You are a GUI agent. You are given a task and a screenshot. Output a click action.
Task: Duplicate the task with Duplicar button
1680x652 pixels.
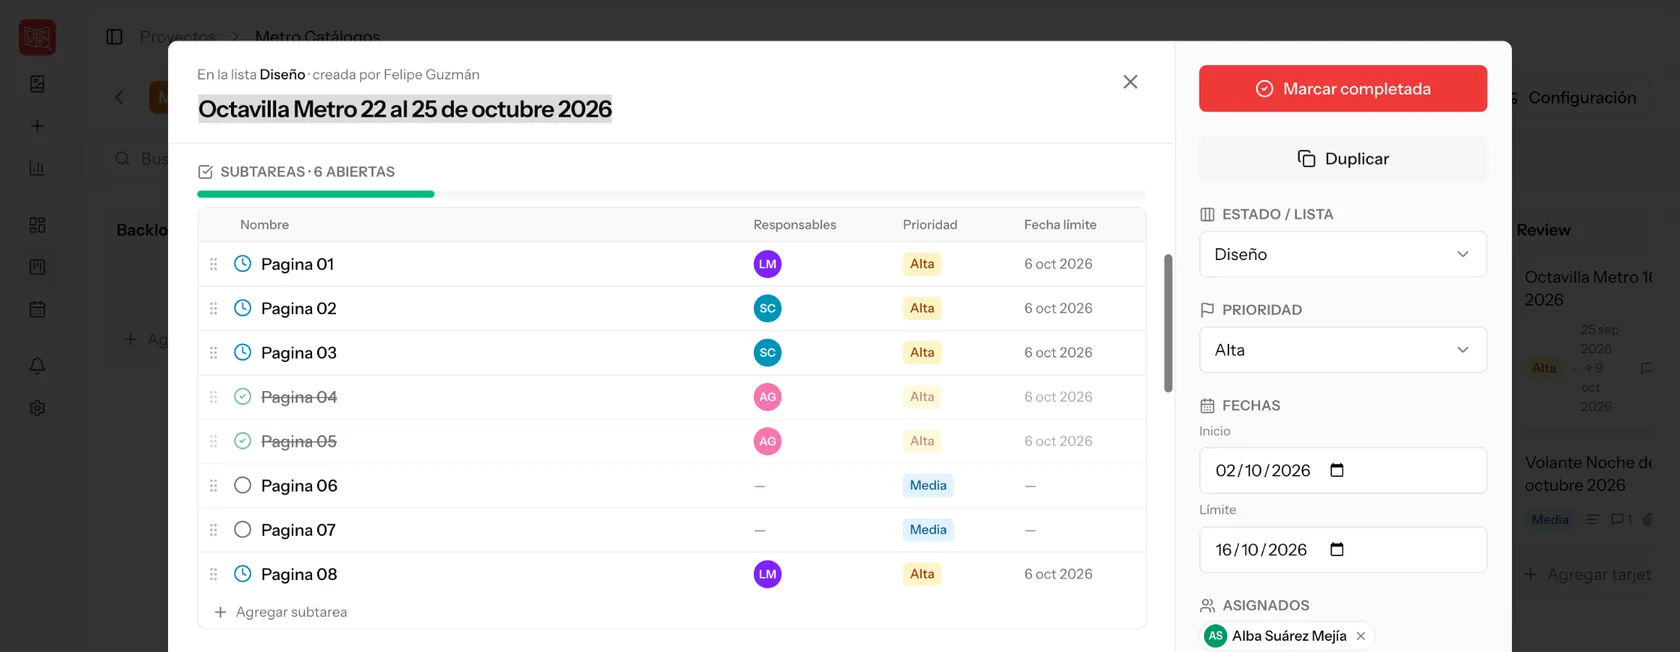(x=1342, y=158)
